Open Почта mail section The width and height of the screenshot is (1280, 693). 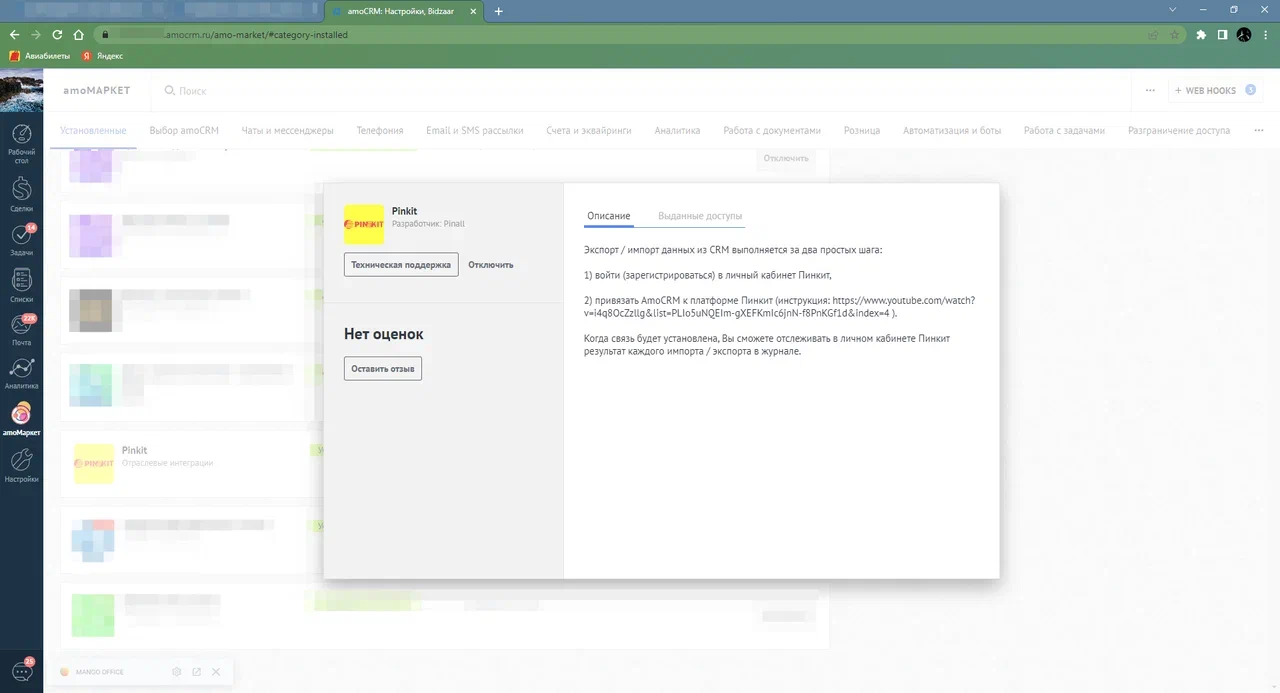click(x=21, y=328)
